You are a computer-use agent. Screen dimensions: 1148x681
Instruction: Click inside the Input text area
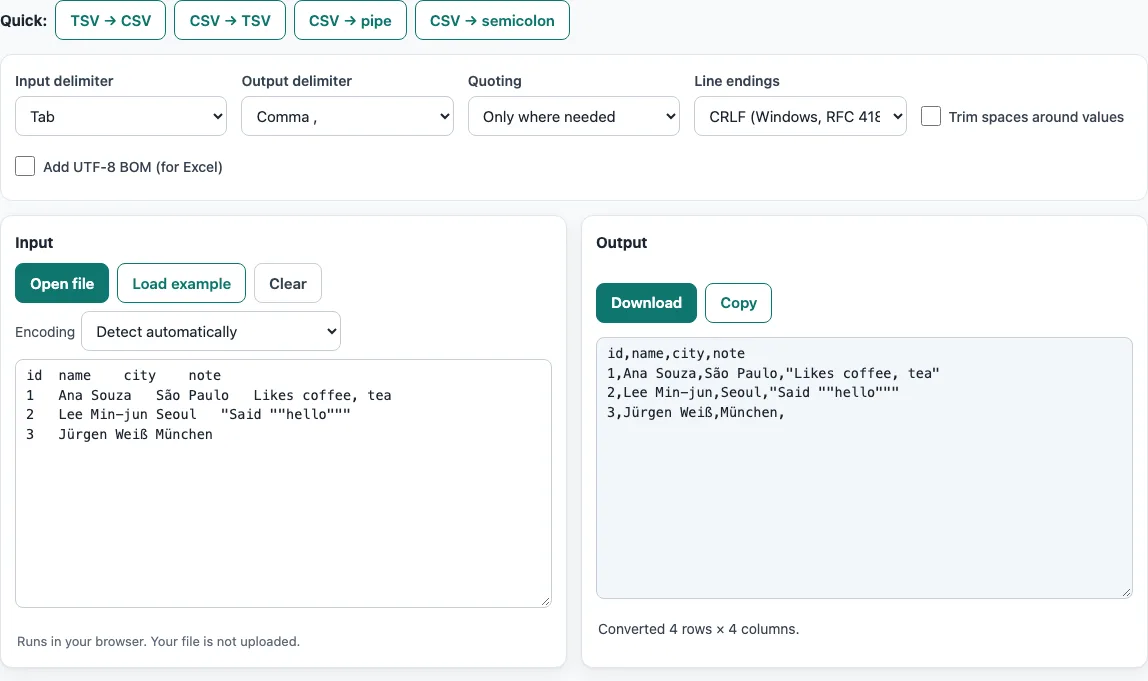(283, 483)
